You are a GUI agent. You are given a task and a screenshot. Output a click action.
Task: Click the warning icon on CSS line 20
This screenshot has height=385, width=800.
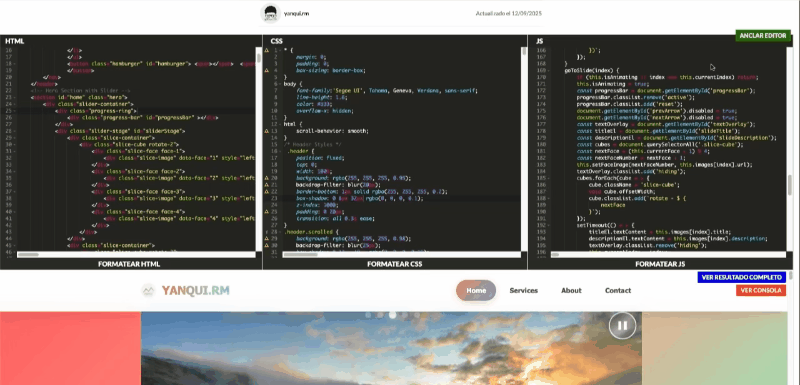point(267,178)
